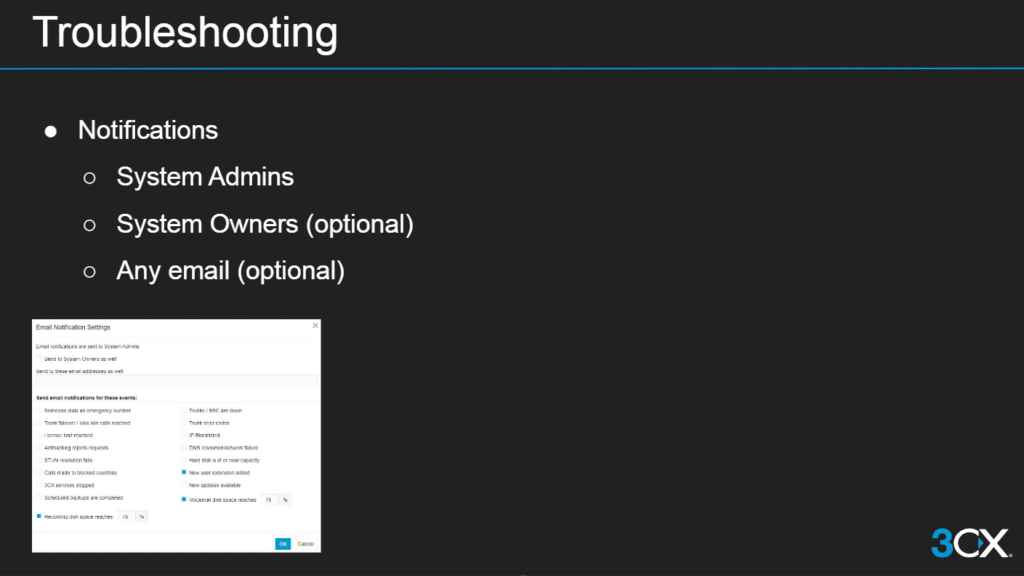Toggle Scheduled backups are completed
This screenshot has height=576, width=1024.
[x=41, y=497]
